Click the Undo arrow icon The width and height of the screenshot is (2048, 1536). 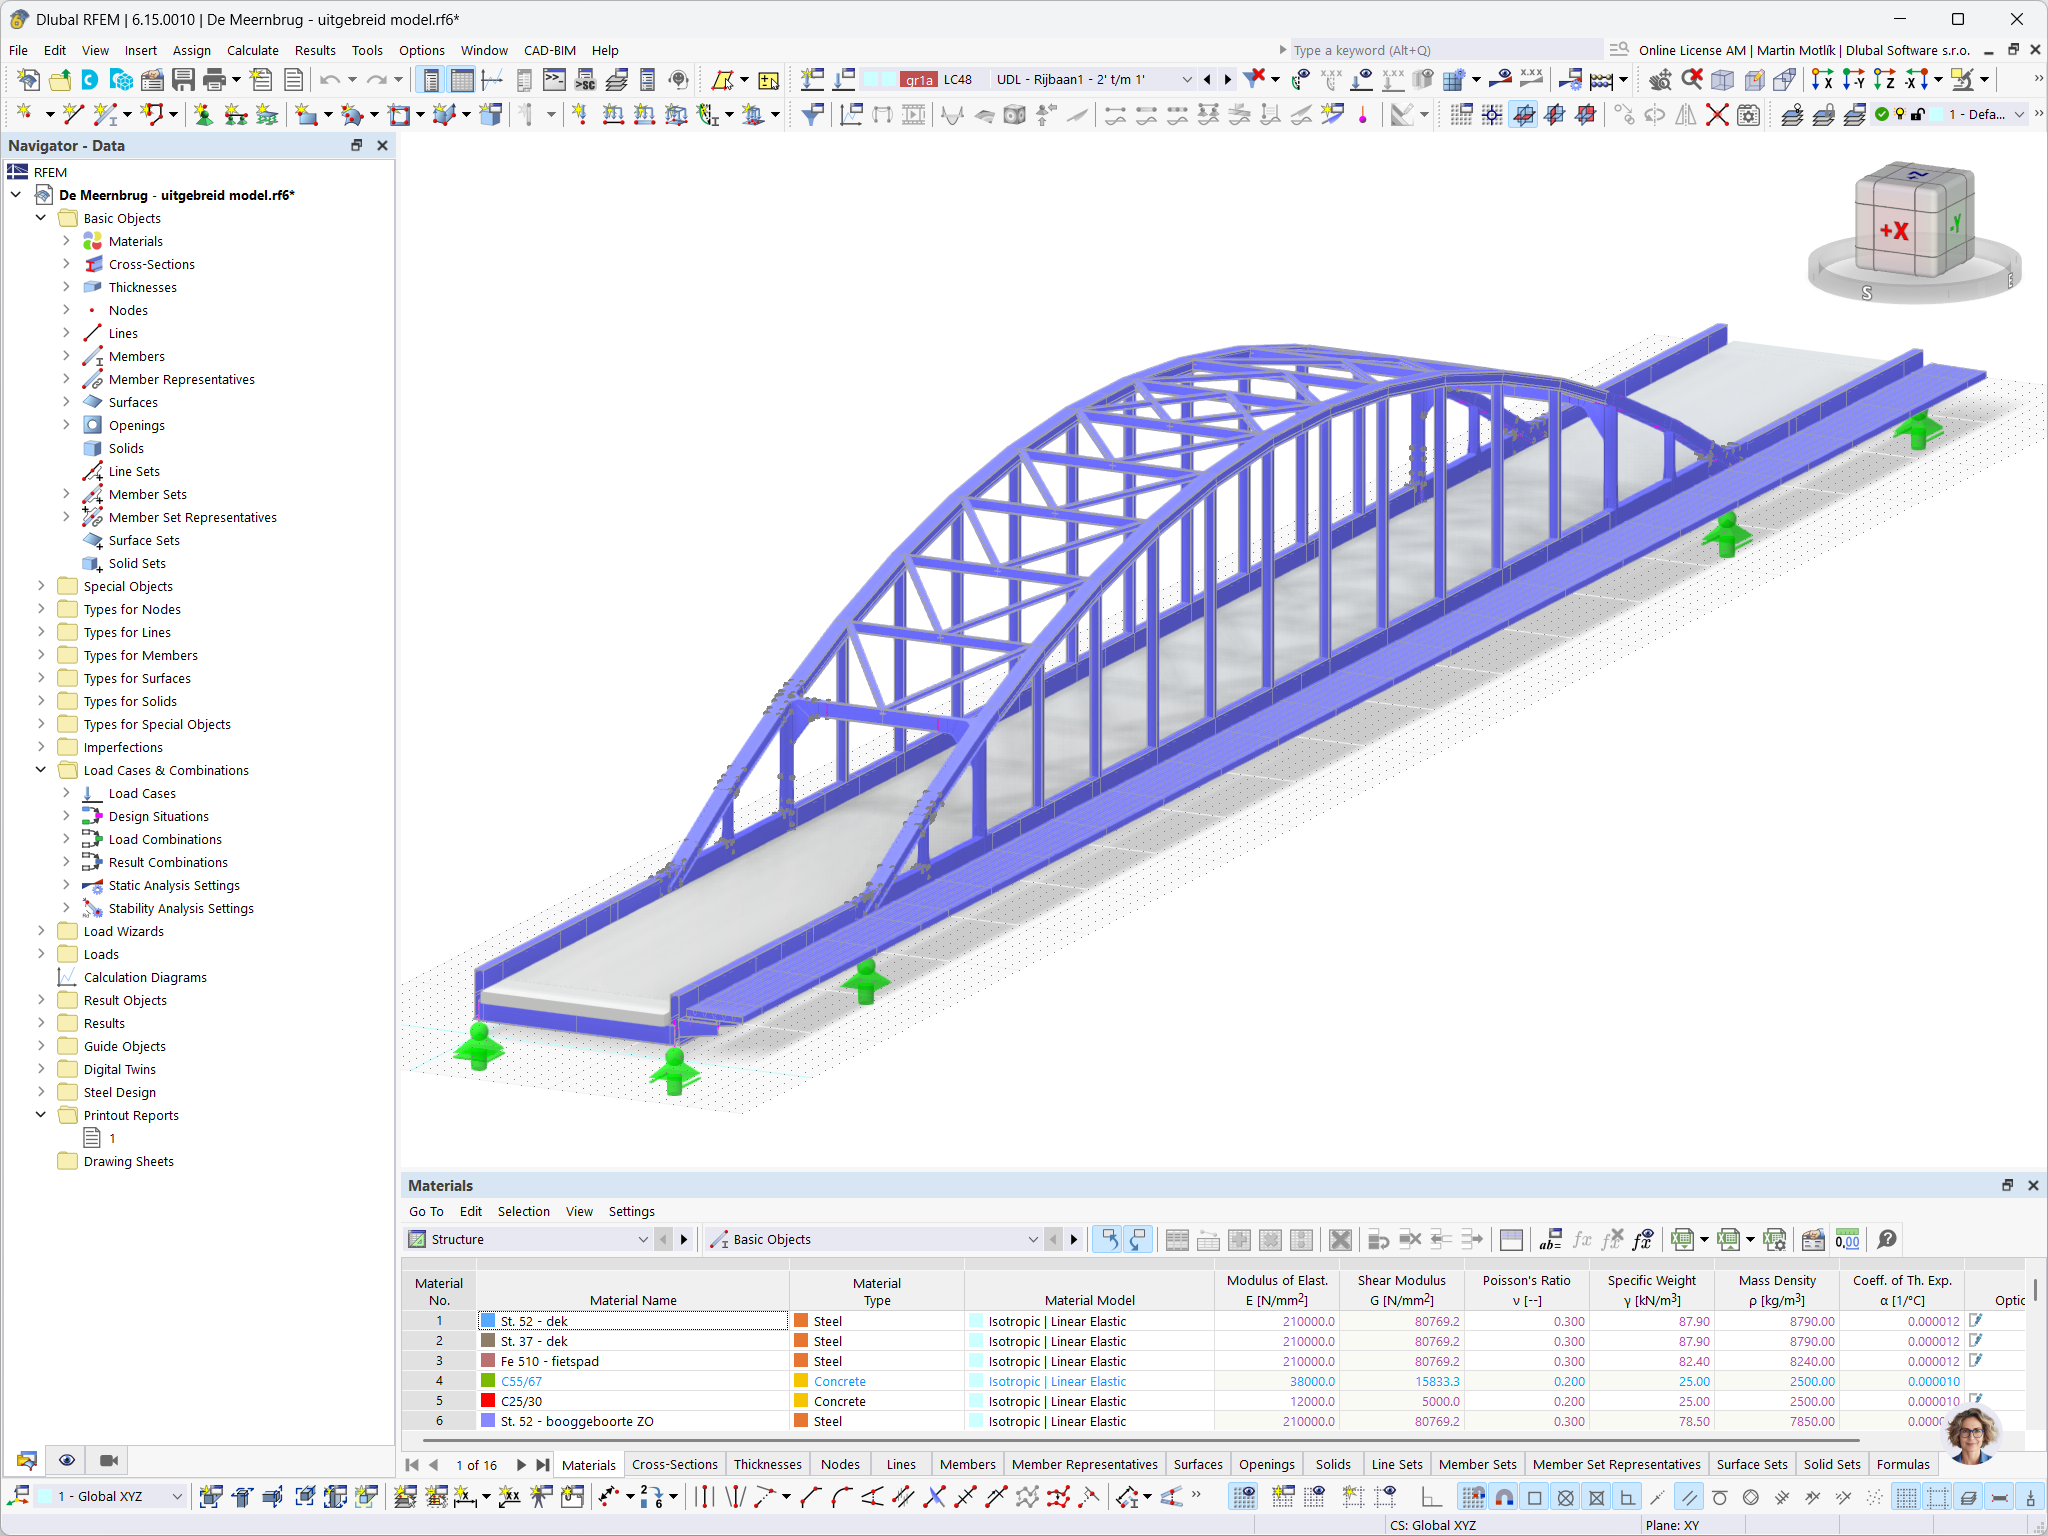(330, 80)
